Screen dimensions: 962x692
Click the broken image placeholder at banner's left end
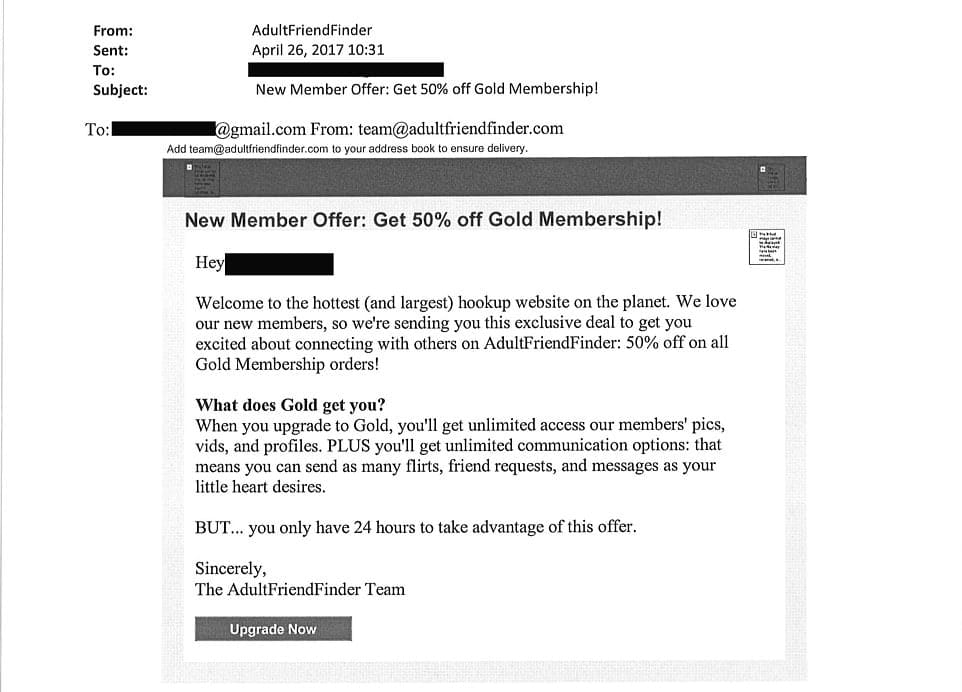click(x=205, y=177)
